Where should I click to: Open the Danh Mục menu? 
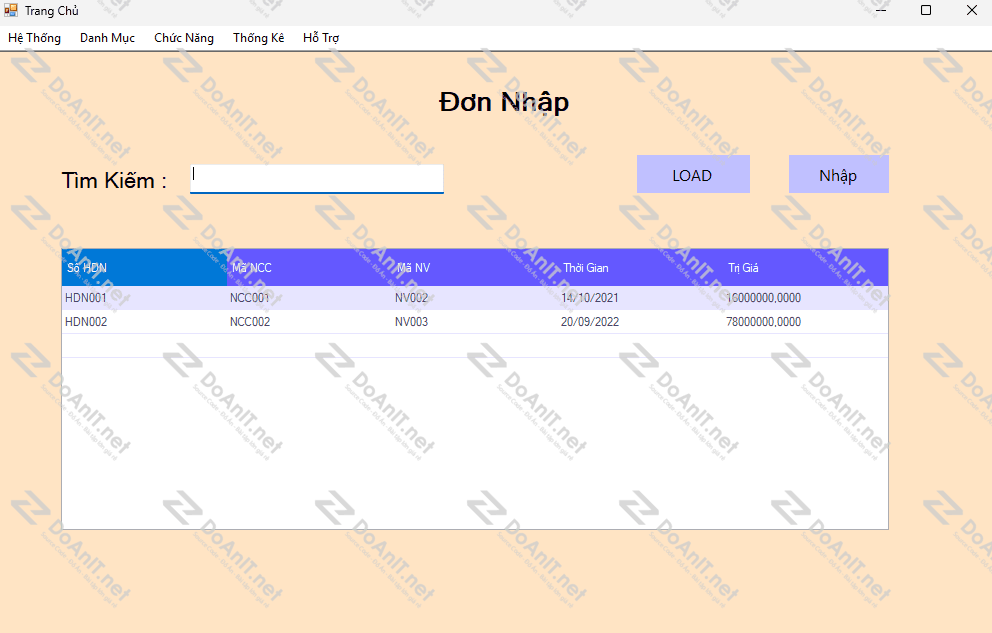point(107,38)
